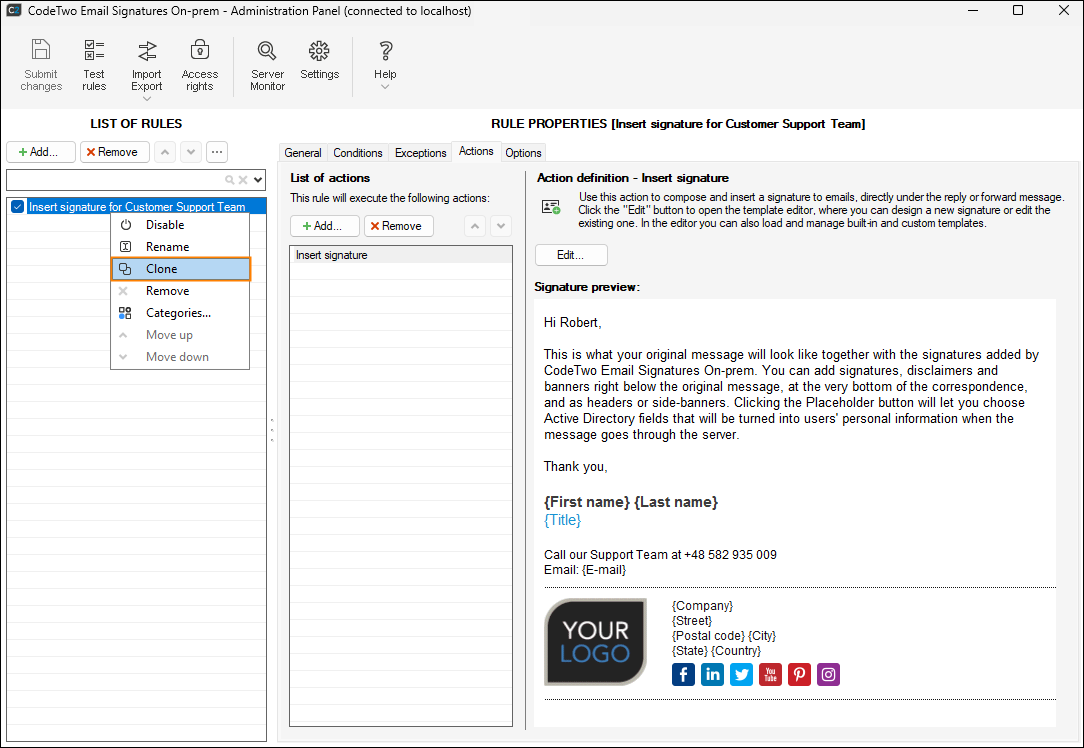Open the Options tab
1084x748 pixels.
[523, 153]
